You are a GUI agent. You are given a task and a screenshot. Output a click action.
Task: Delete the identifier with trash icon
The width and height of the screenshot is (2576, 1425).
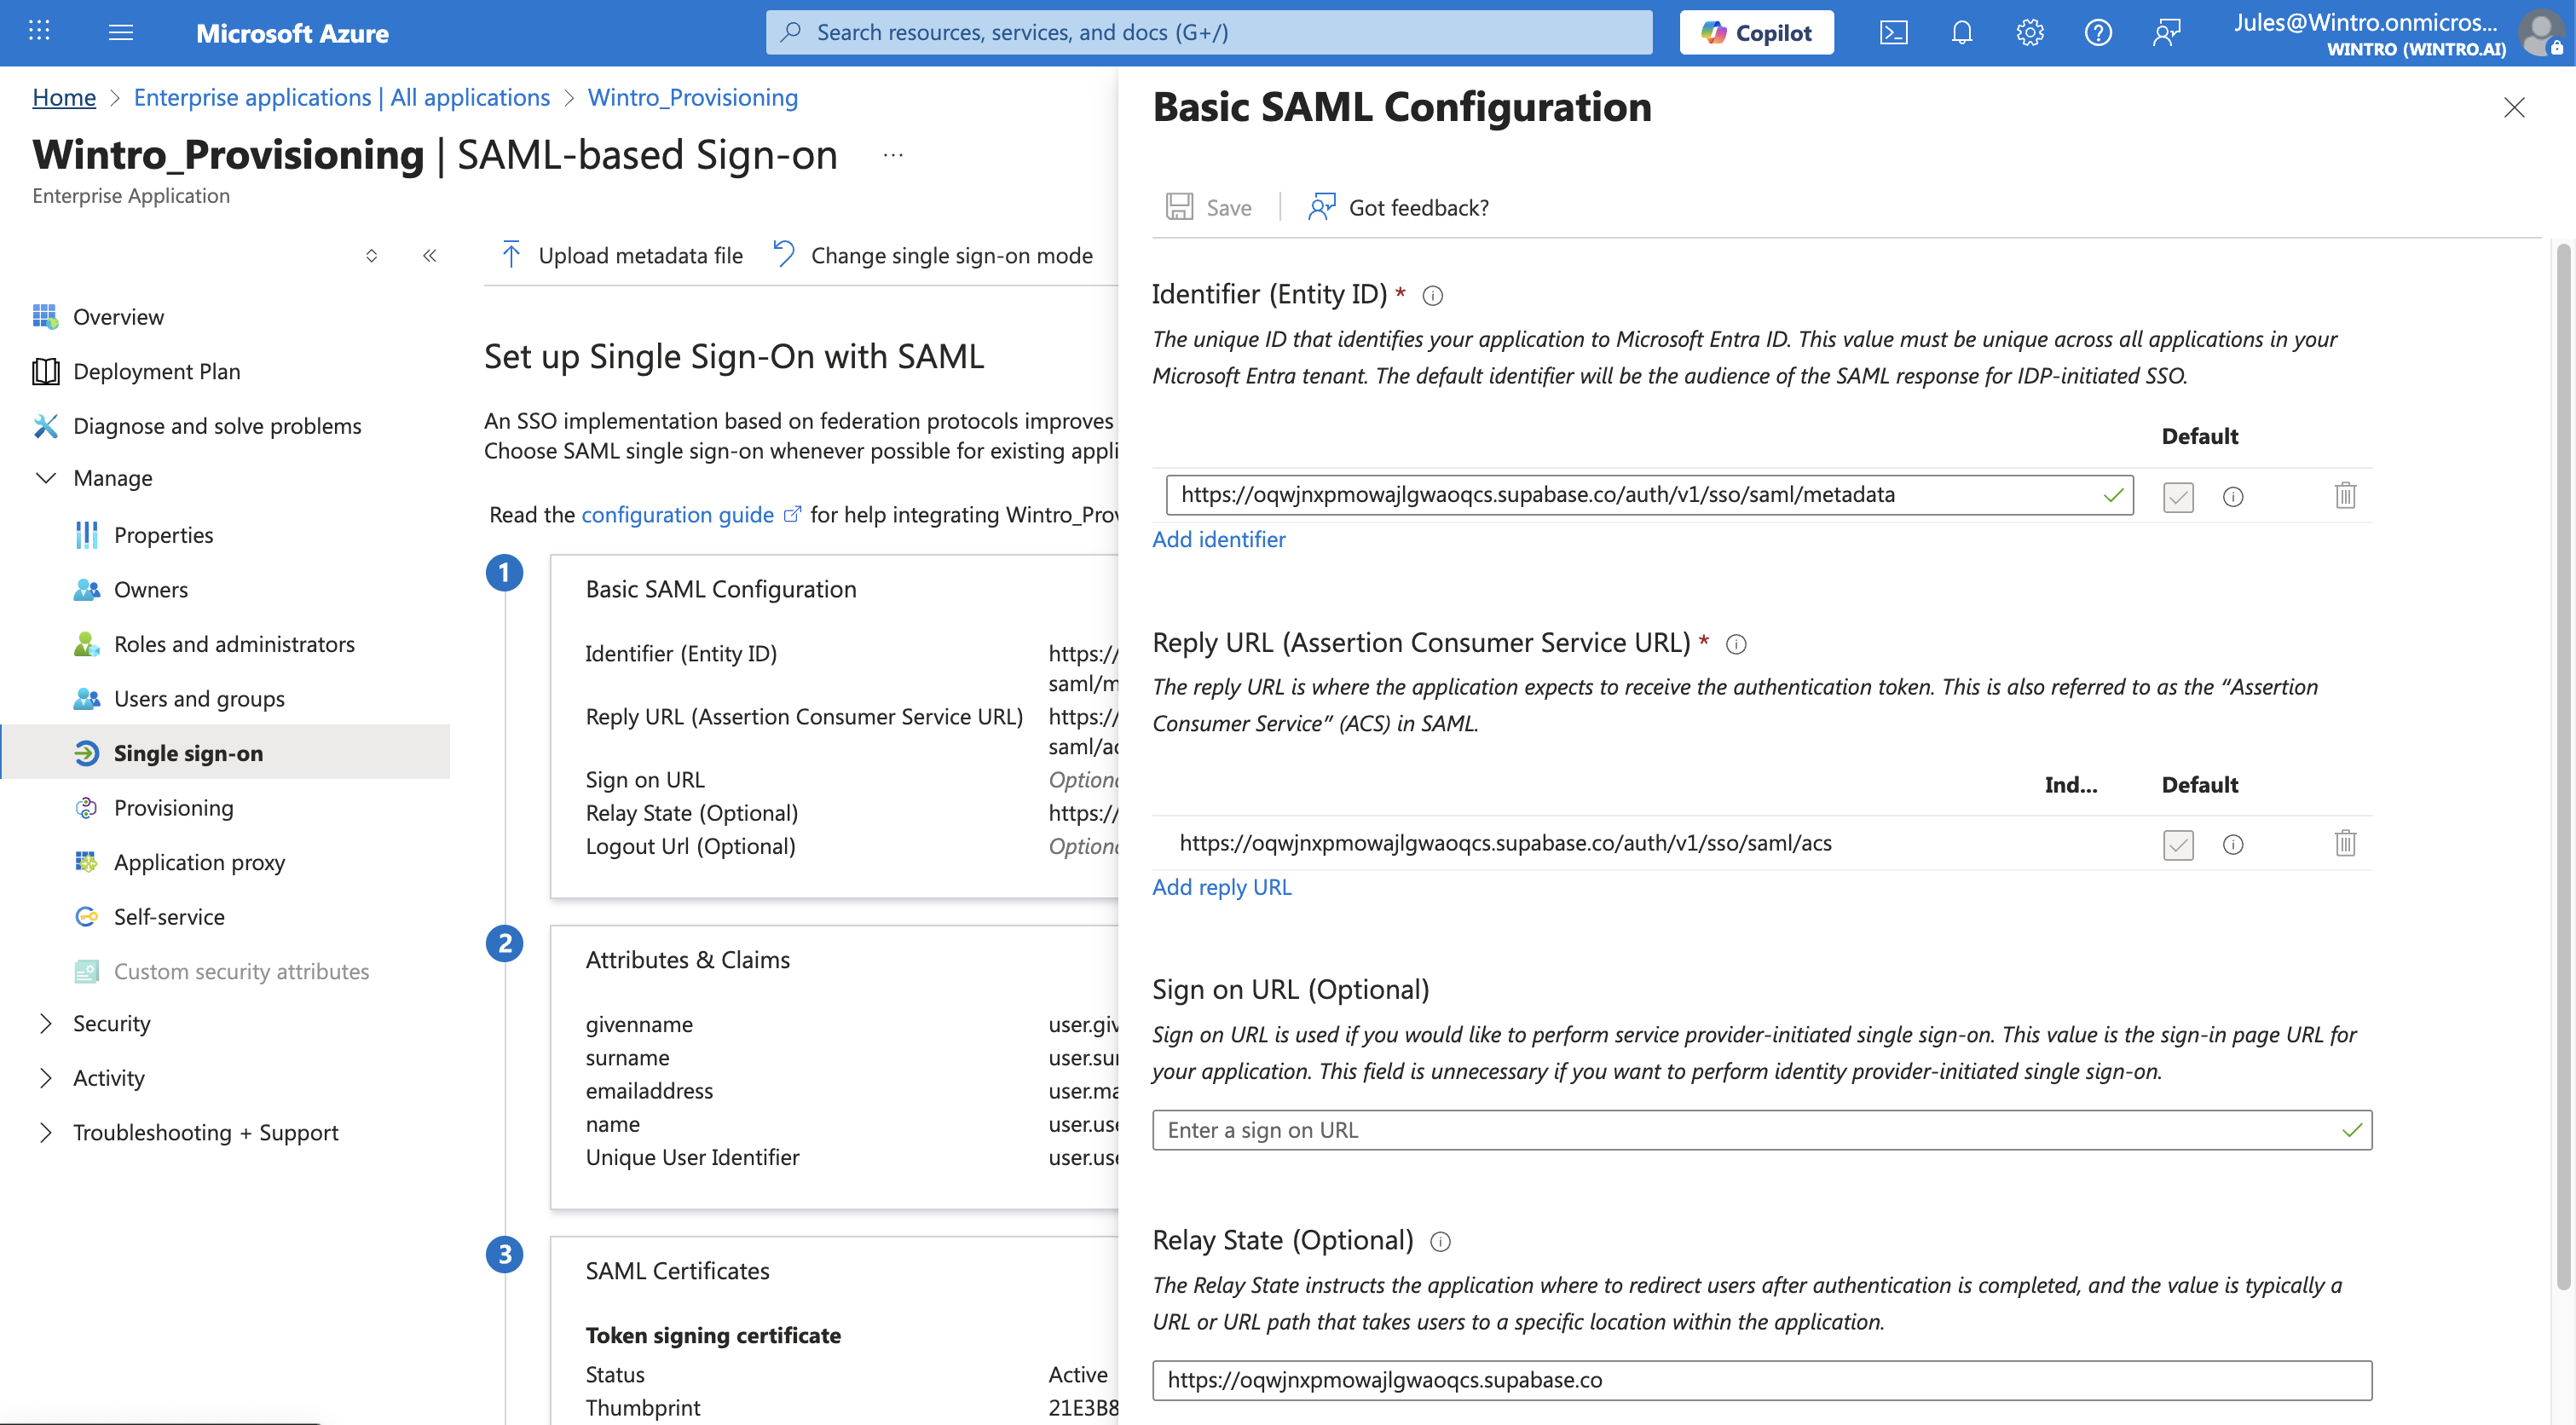coord(2345,495)
